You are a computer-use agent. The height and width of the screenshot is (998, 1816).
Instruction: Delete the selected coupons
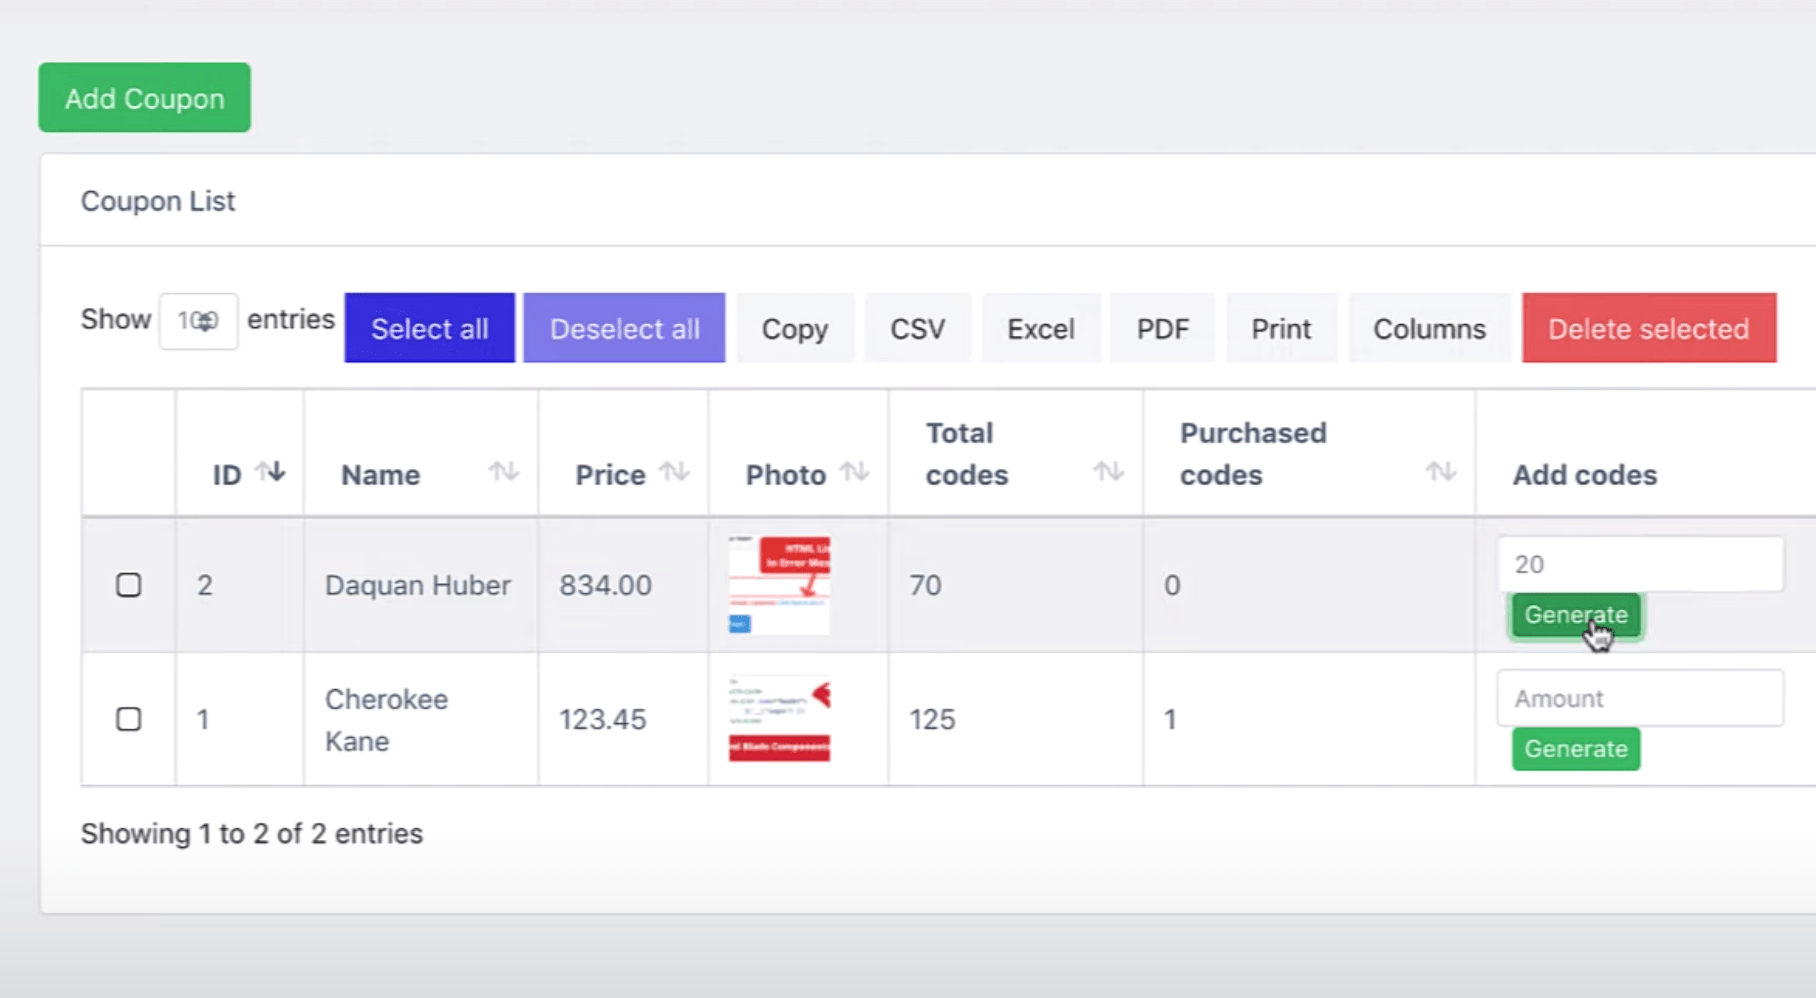pos(1647,328)
